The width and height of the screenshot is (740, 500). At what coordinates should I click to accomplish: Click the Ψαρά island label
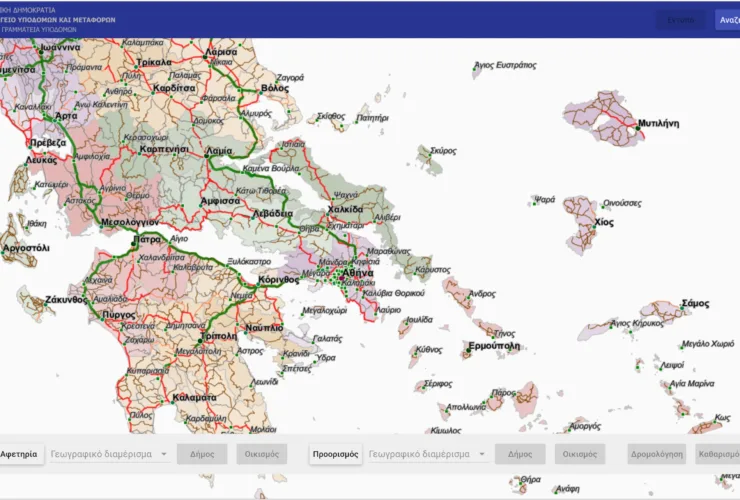click(546, 199)
